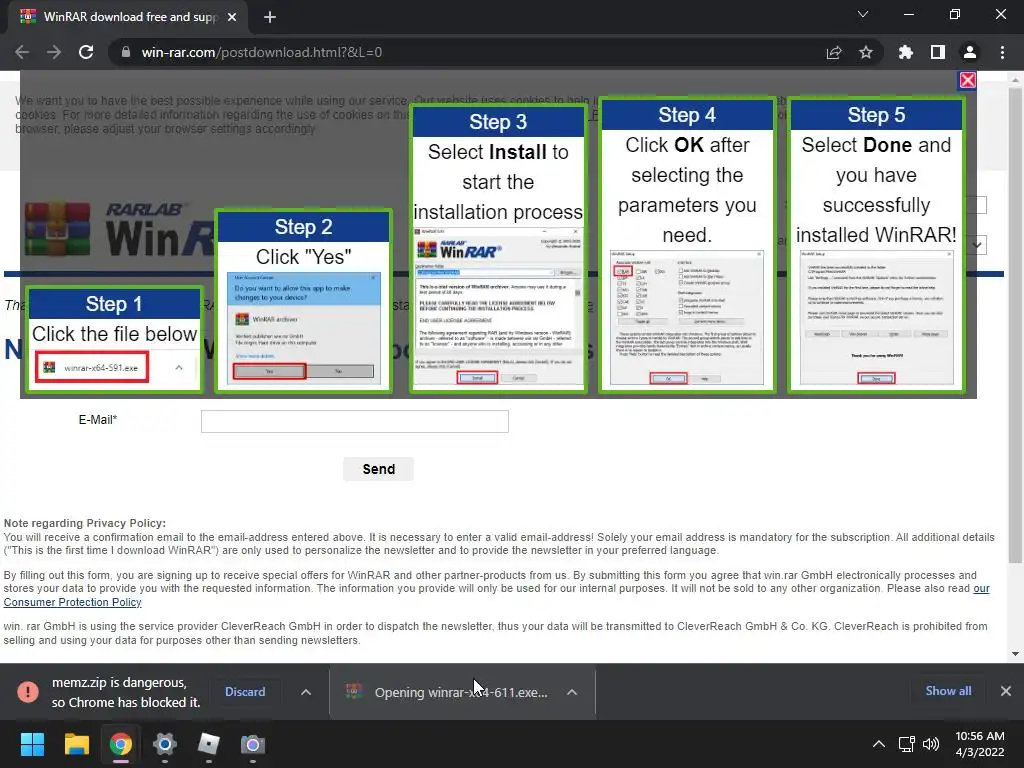This screenshot has height=768, width=1024.
Task: Click the red warning icon for memz.zip
Action: [x=28, y=692]
